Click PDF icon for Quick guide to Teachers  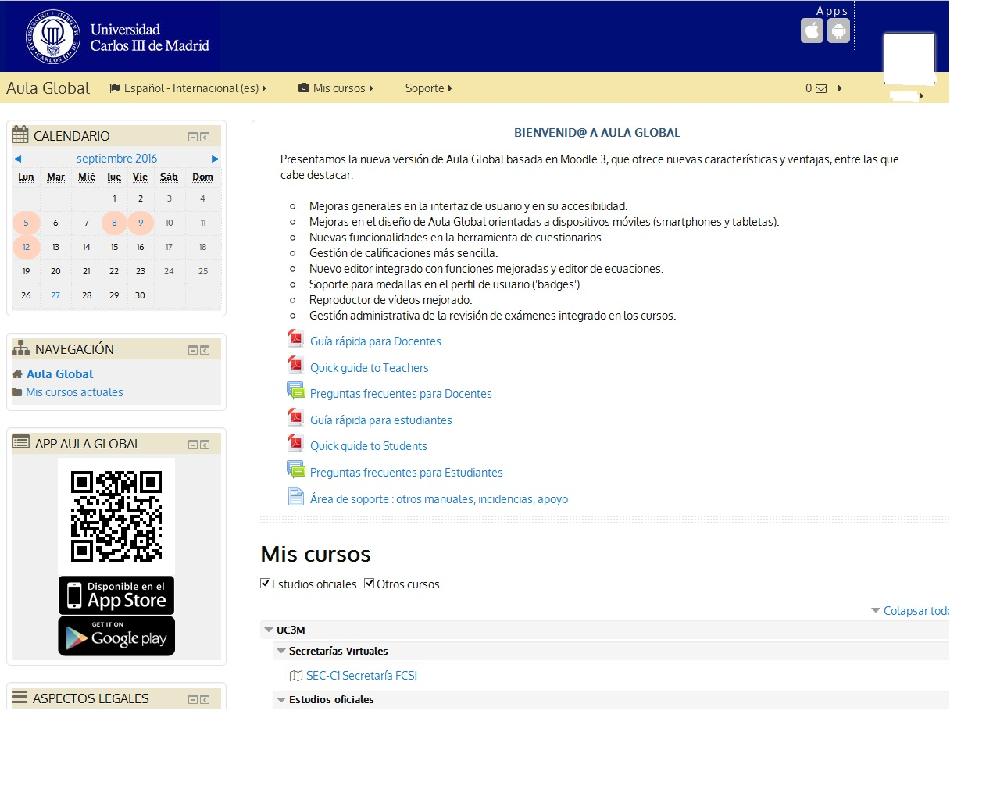tap(295, 364)
